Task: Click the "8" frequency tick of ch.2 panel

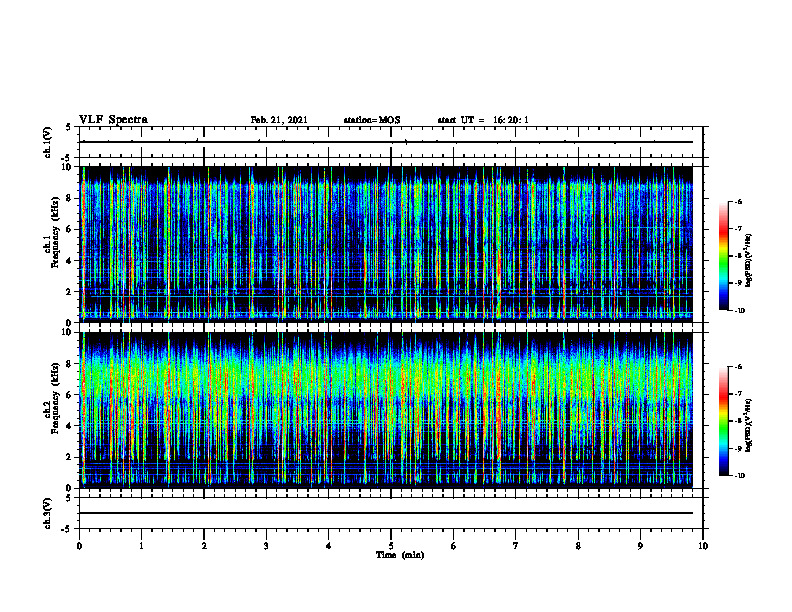Action: click(70, 363)
